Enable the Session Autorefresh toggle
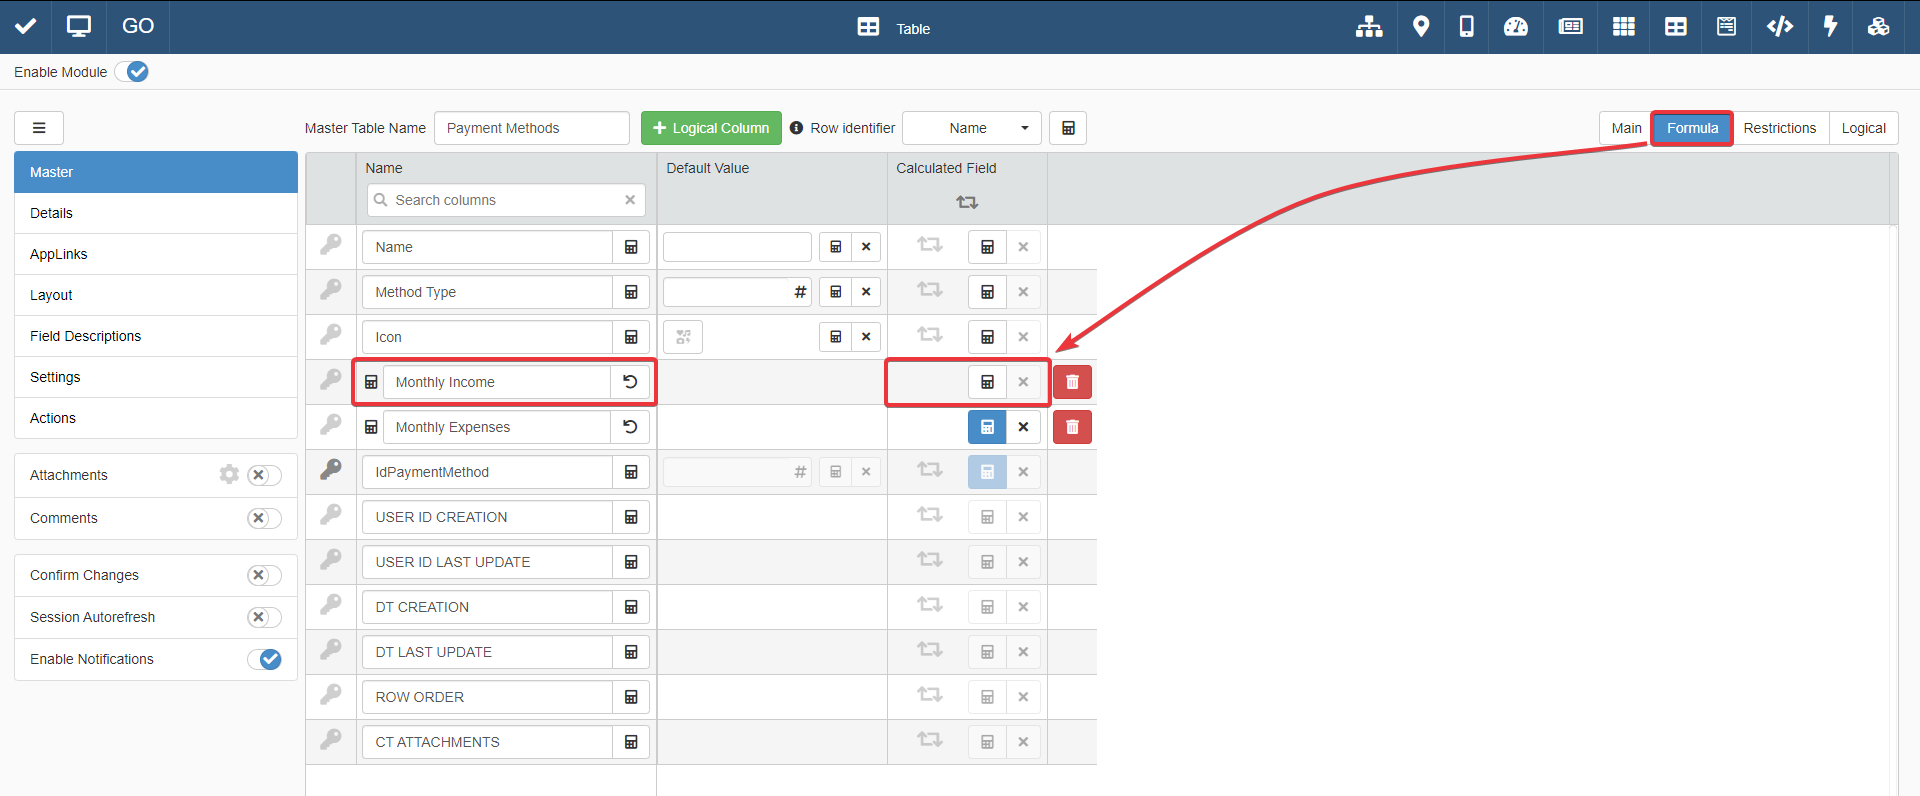The image size is (1920, 796). [264, 617]
